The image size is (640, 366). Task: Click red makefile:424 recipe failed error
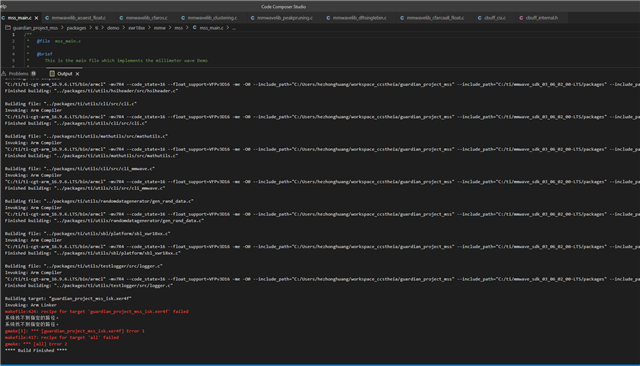(x=97, y=311)
